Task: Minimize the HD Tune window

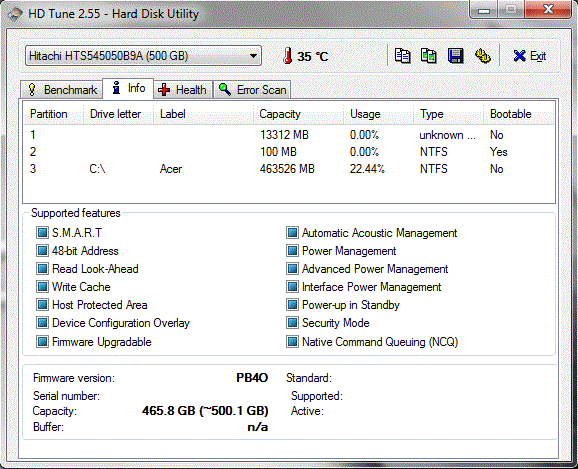Action: click(484, 10)
